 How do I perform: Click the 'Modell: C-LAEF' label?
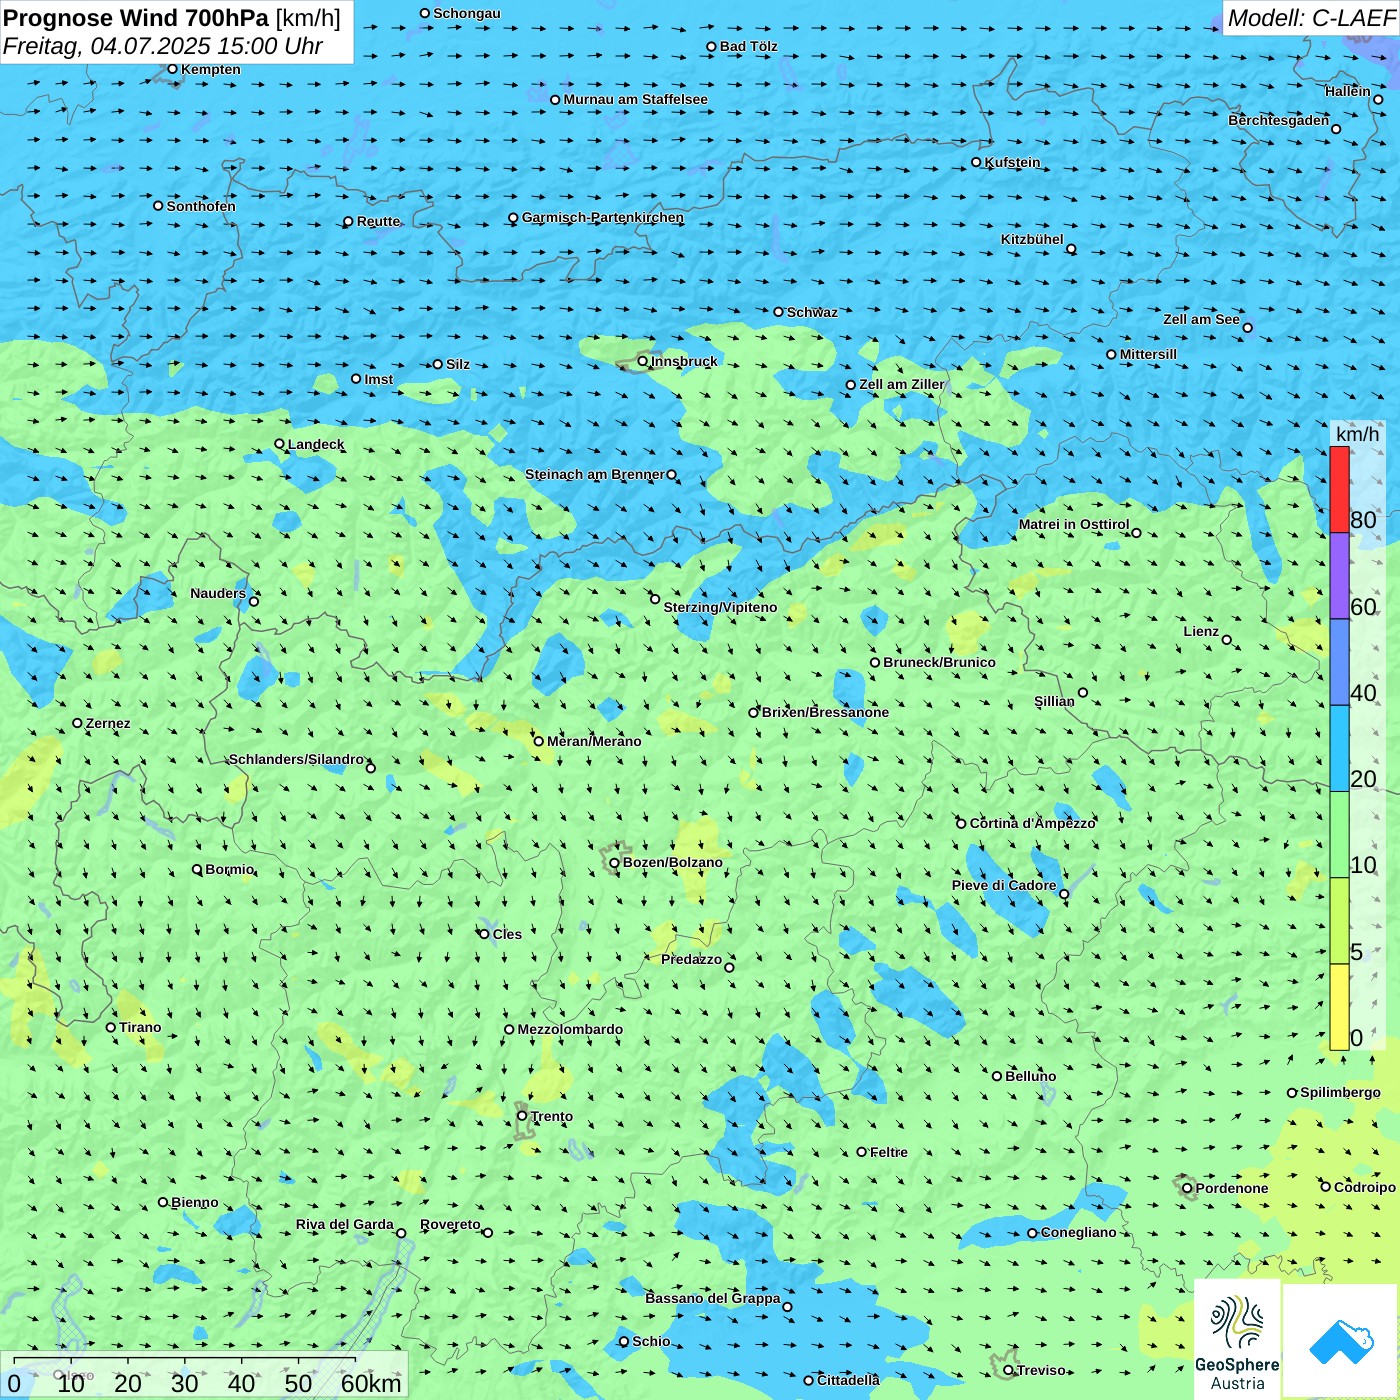tap(1311, 18)
